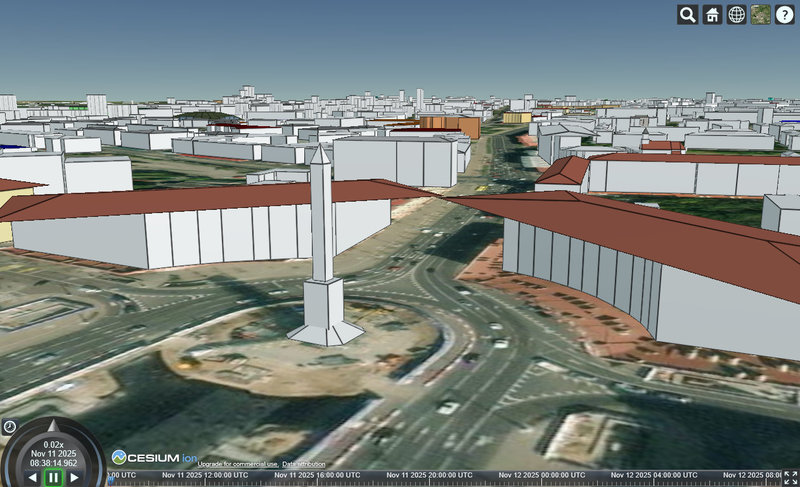The width and height of the screenshot is (800, 487).
Task: Open the base layer imagery picker
Action: tap(761, 15)
